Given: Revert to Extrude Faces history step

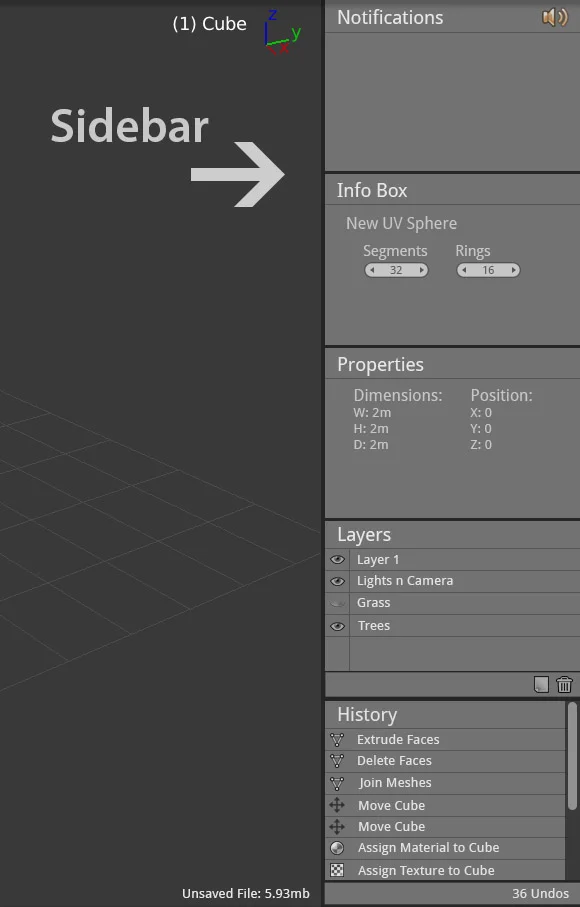Looking at the screenshot, I should pos(445,740).
